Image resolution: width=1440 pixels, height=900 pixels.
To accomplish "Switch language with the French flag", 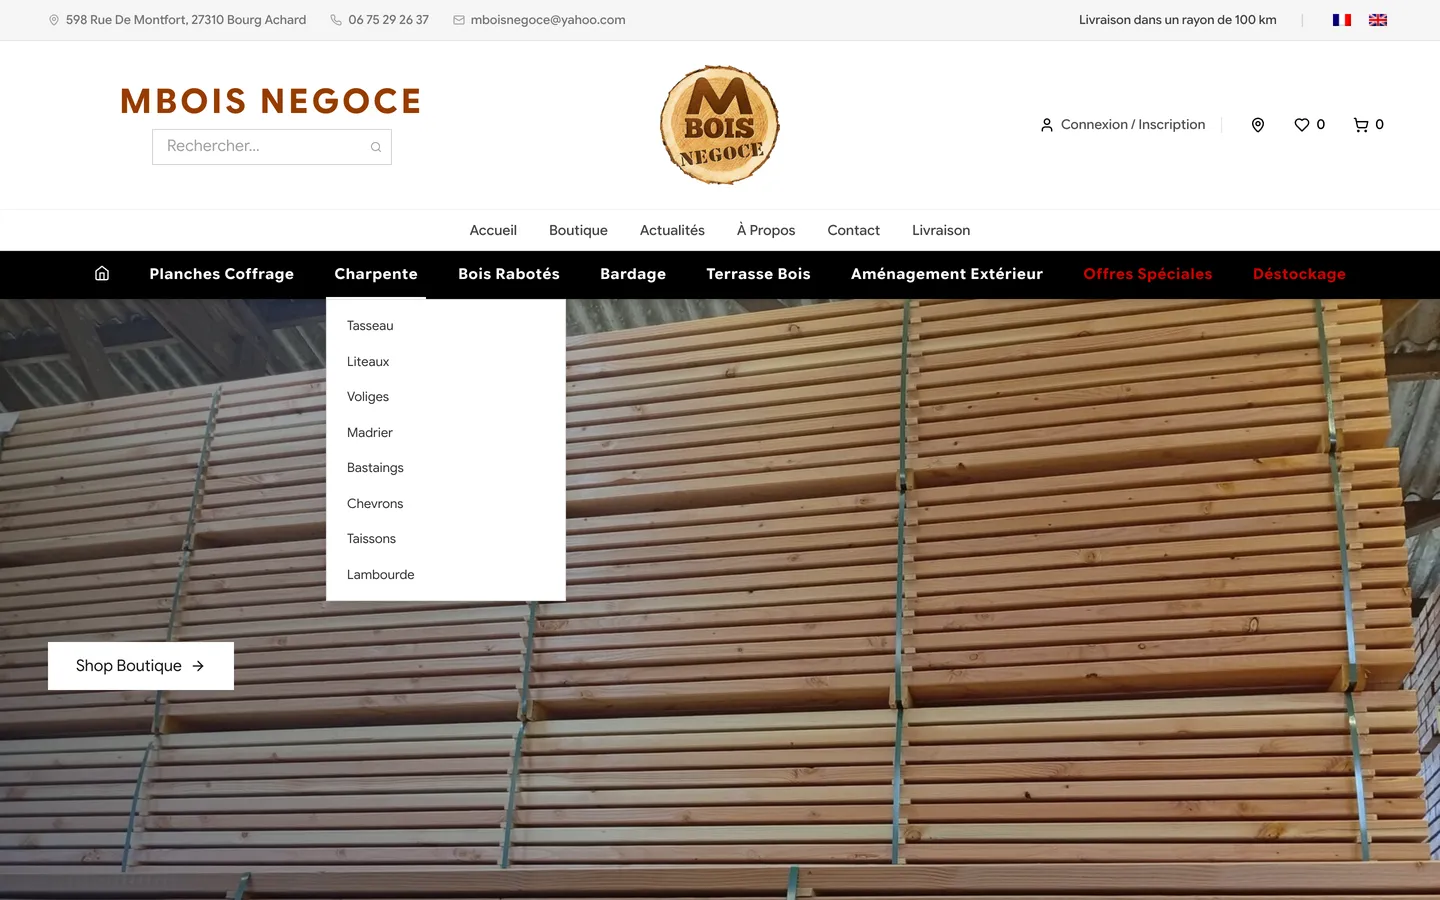I will coord(1342,20).
